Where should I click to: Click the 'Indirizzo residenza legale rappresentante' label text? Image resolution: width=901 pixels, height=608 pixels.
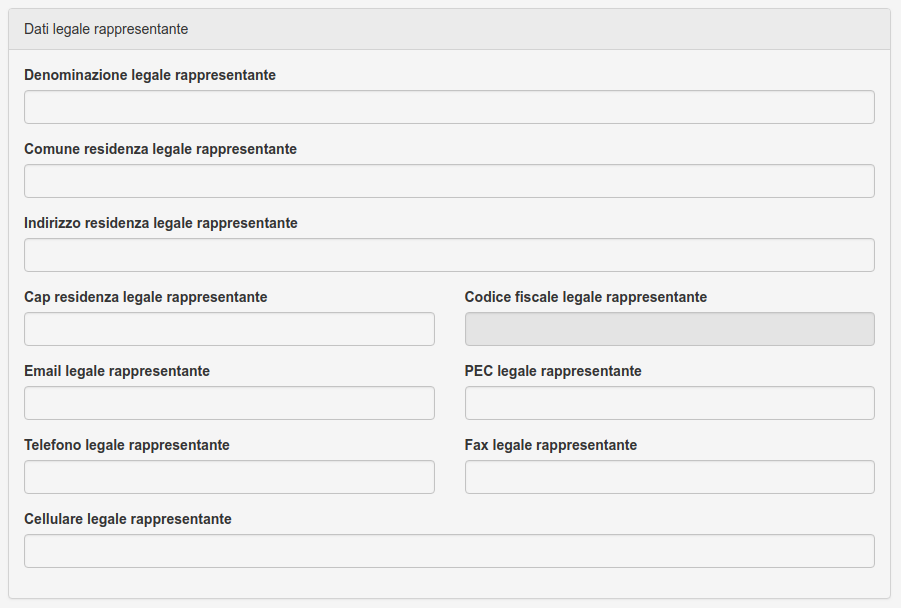click(x=161, y=223)
